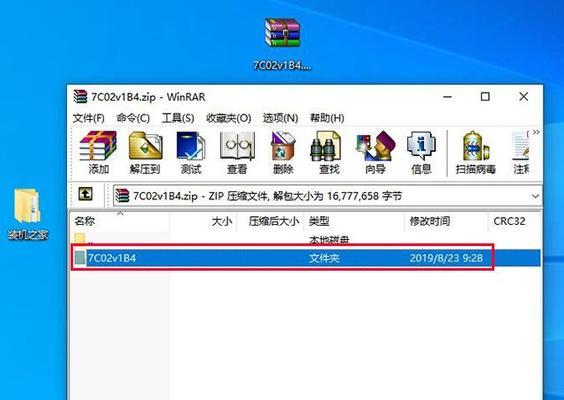Launch the 向导 (Wizard) icon
This screenshot has height=400, width=564.
(x=375, y=153)
